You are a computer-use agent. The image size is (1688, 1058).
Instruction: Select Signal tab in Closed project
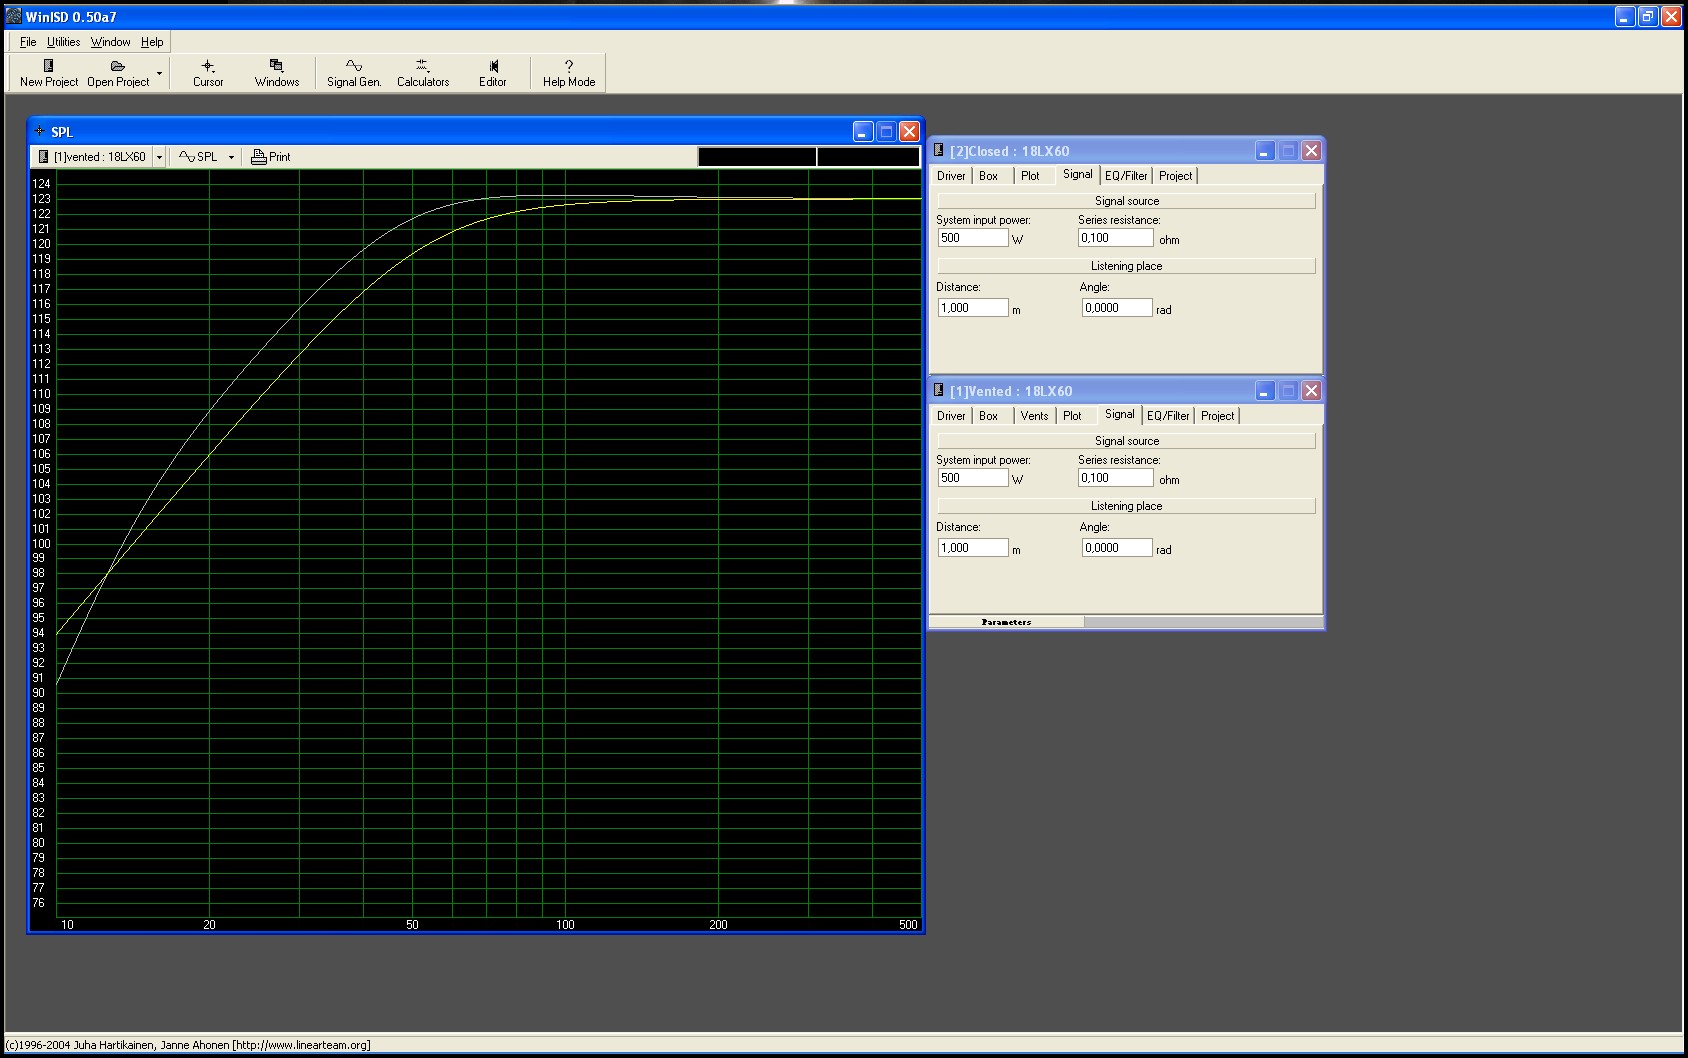(1078, 174)
